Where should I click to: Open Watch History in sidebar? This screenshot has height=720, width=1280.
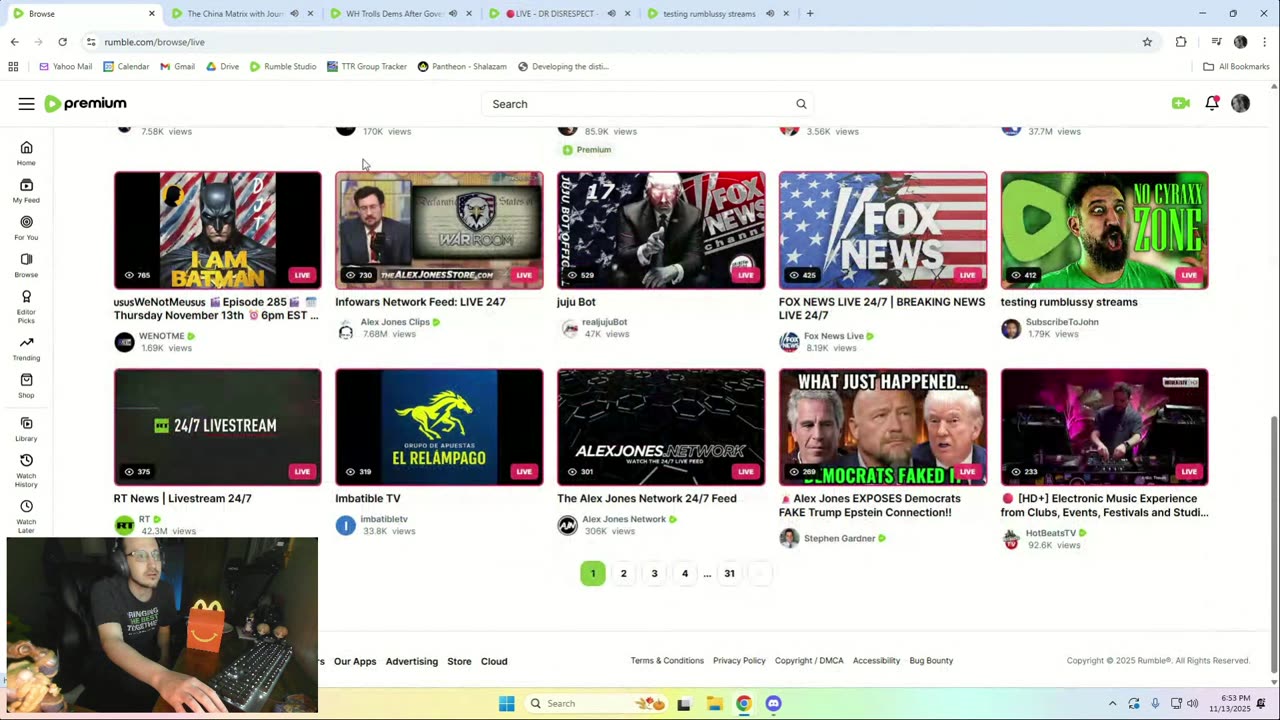point(26,471)
